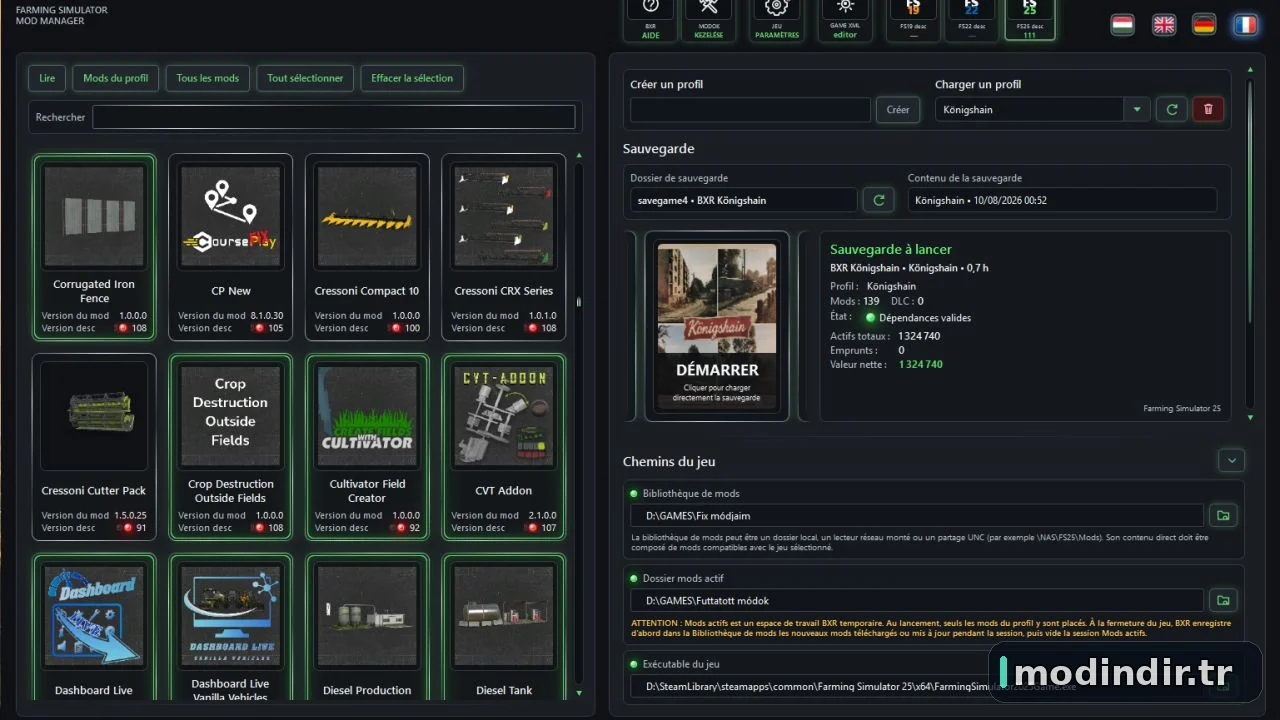Select Dashboard Live Vanilla Vehicles mod card
The width and height of the screenshot is (1280, 720).
pyautogui.click(x=231, y=628)
